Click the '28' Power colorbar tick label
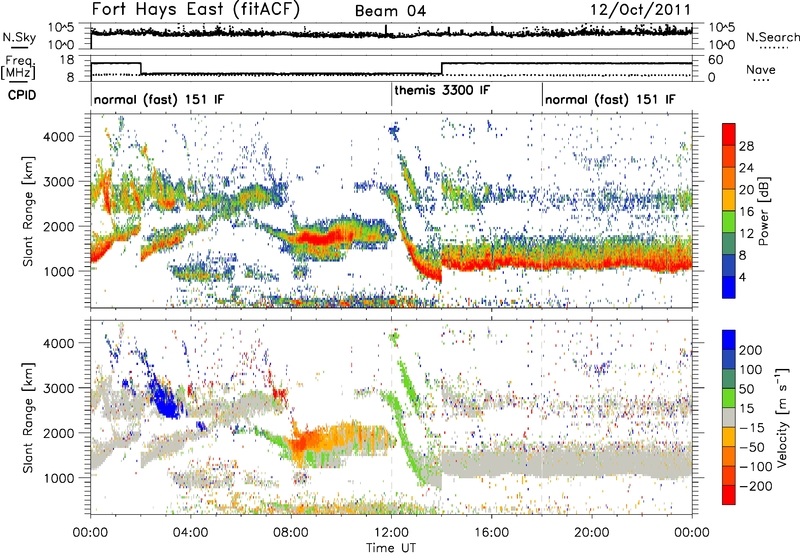Image resolution: width=800 pixels, height=554 pixels. pyautogui.click(x=746, y=146)
